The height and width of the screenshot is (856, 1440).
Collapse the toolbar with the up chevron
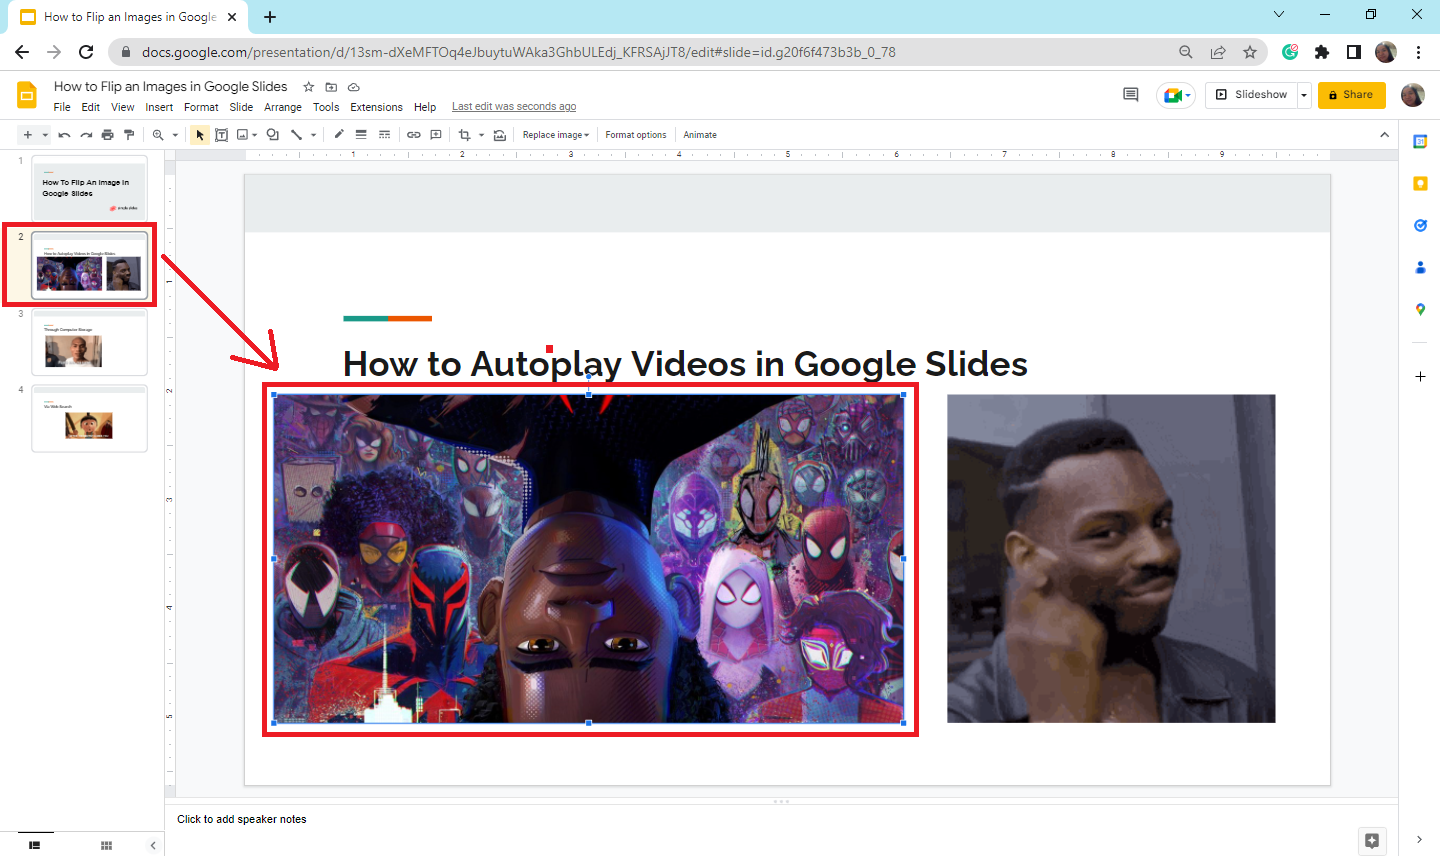1384,135
